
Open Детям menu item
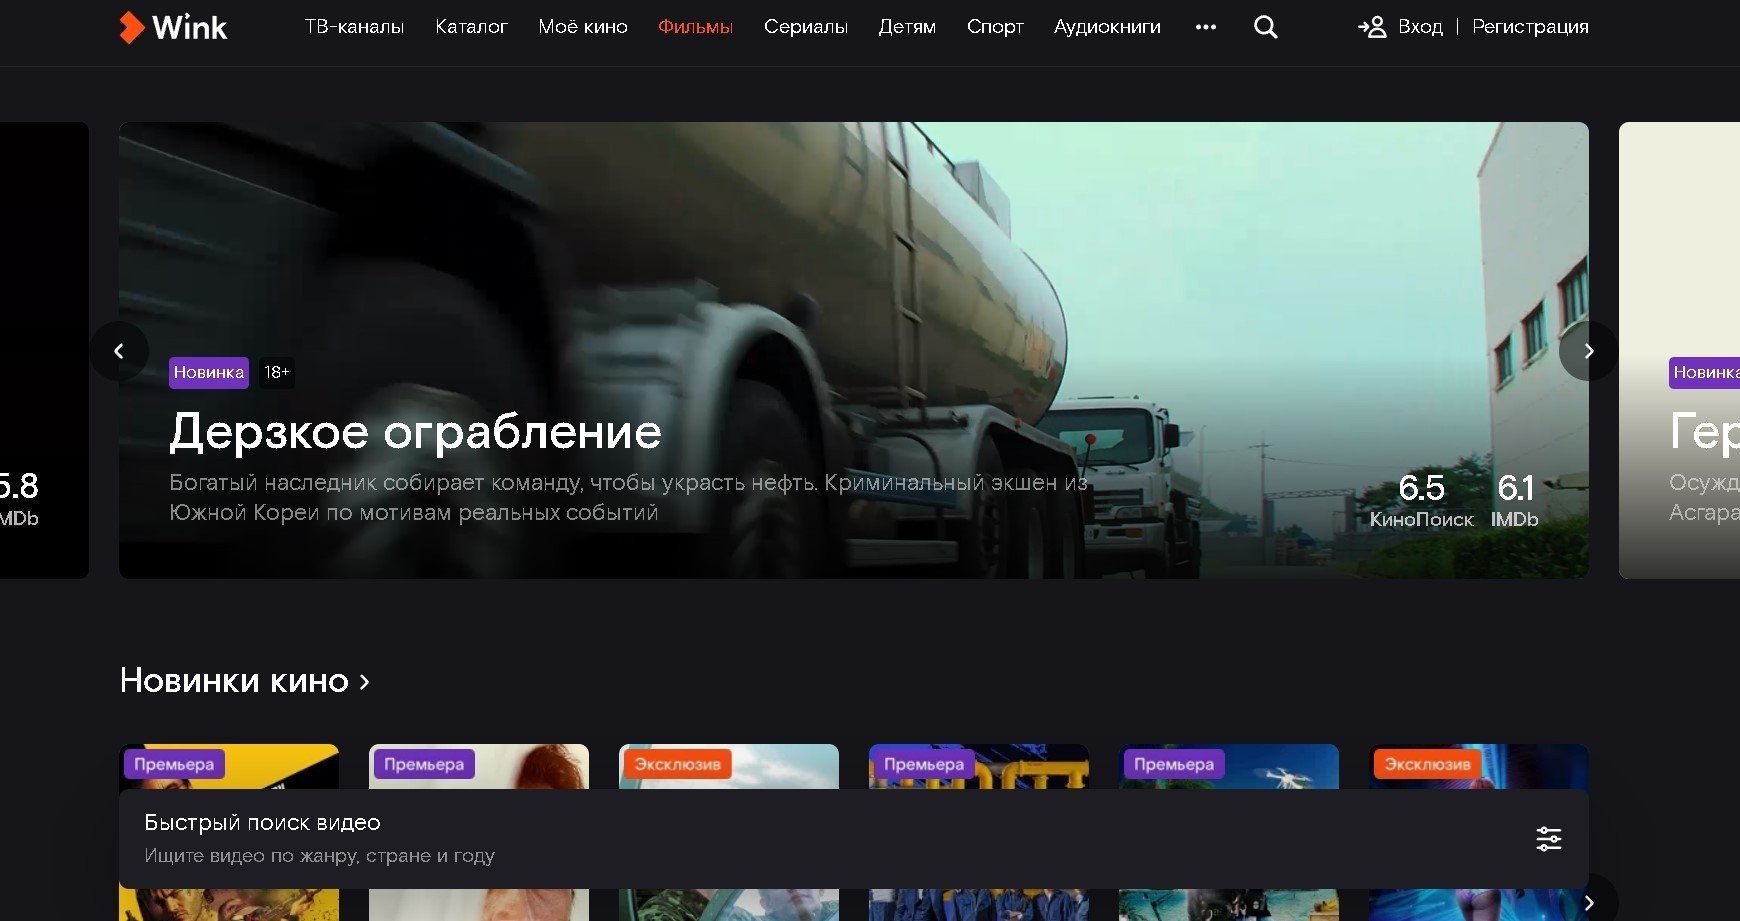[907, 27]
